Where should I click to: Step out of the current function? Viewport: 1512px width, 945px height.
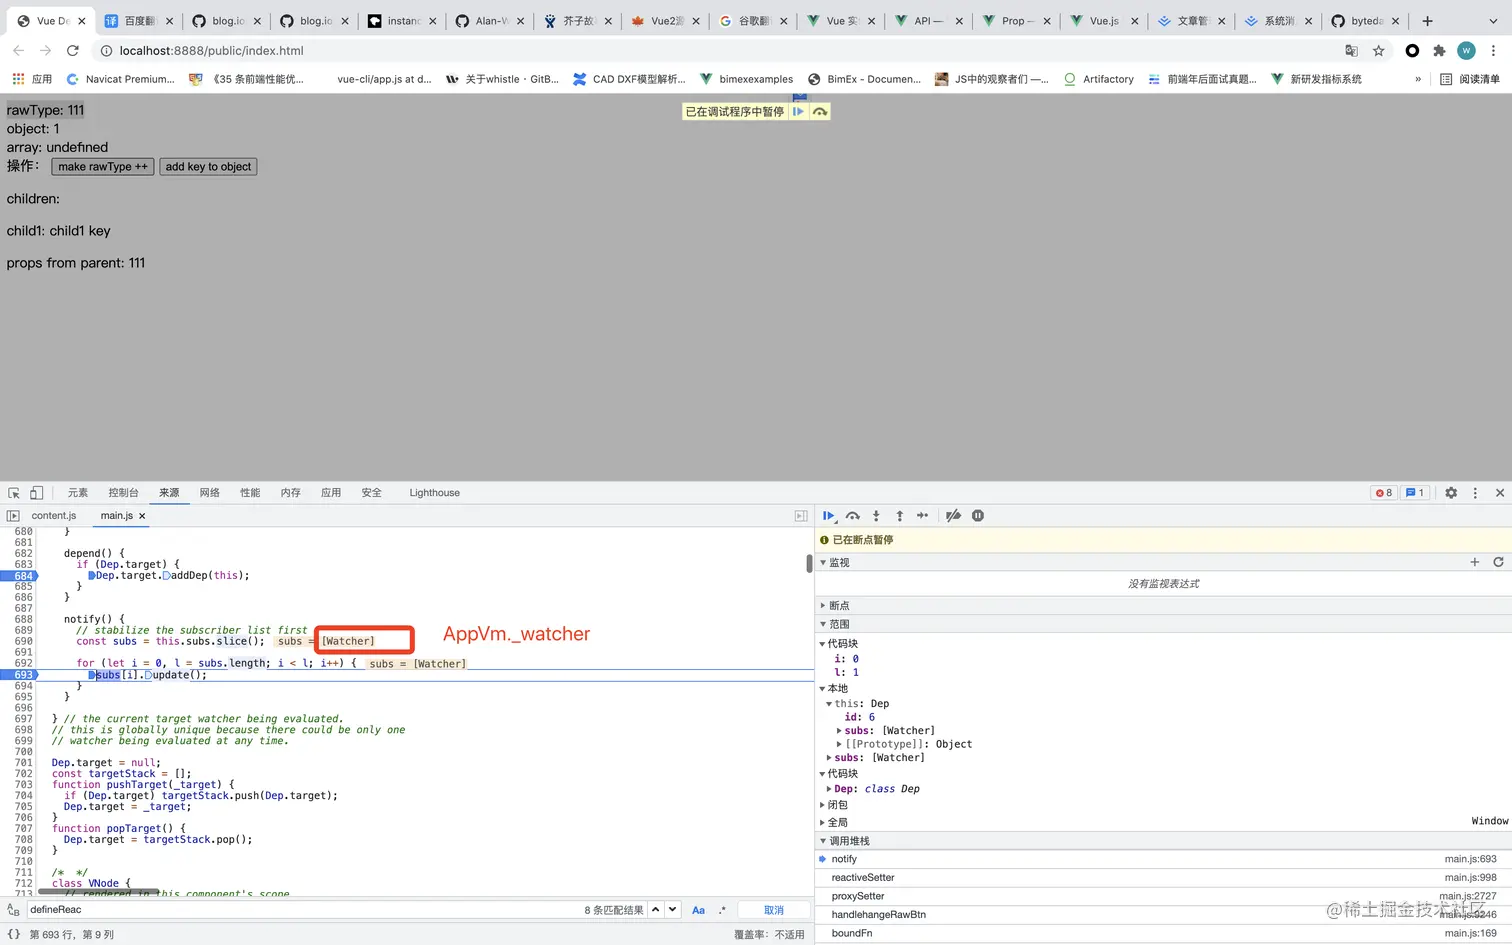[899, 516]
